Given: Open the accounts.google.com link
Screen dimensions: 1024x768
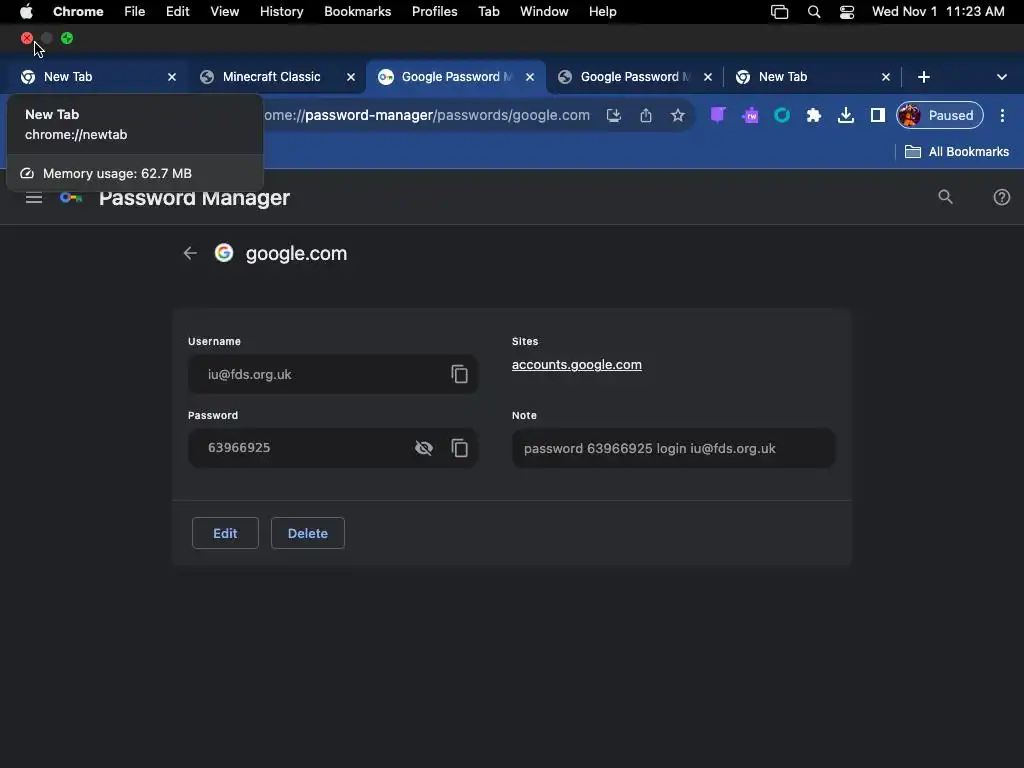Looking at the screenshot, I should pos(577,364).
